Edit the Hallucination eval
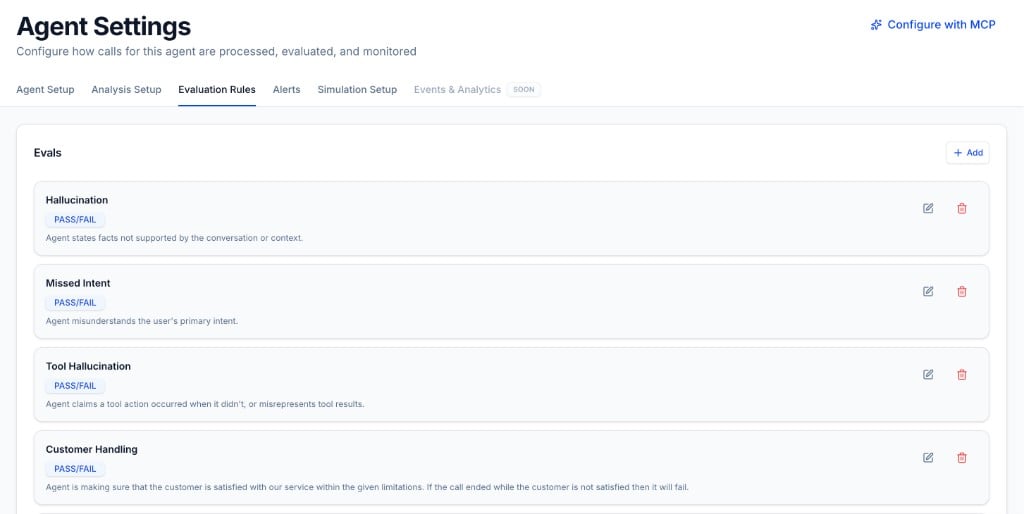1024x514 pixels. pos(928,208)
